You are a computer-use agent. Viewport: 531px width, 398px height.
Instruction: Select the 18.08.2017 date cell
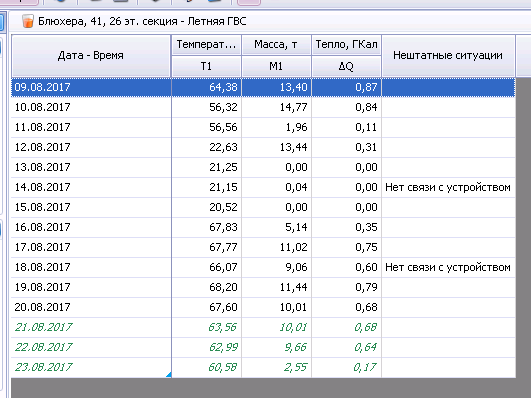(91, 267)
